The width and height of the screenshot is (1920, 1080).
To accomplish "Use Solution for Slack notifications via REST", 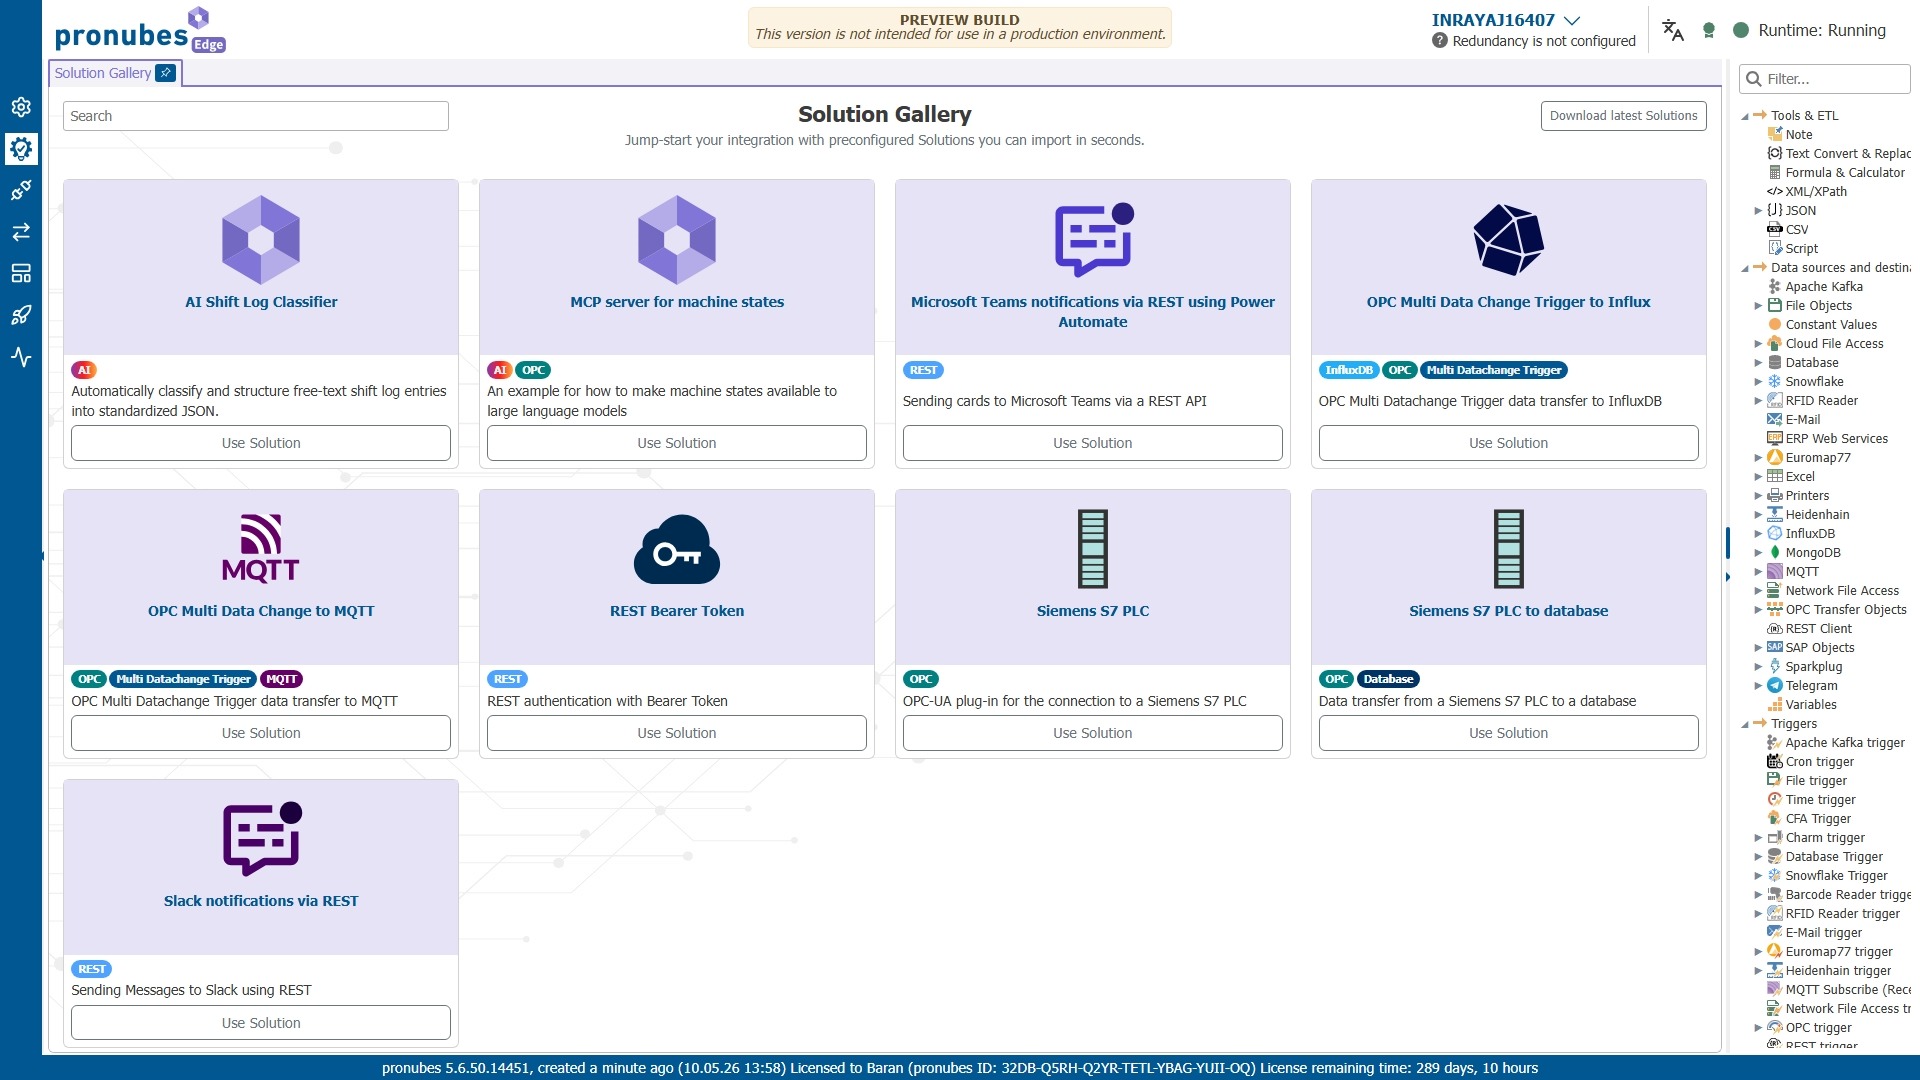I will [261, 1023].
